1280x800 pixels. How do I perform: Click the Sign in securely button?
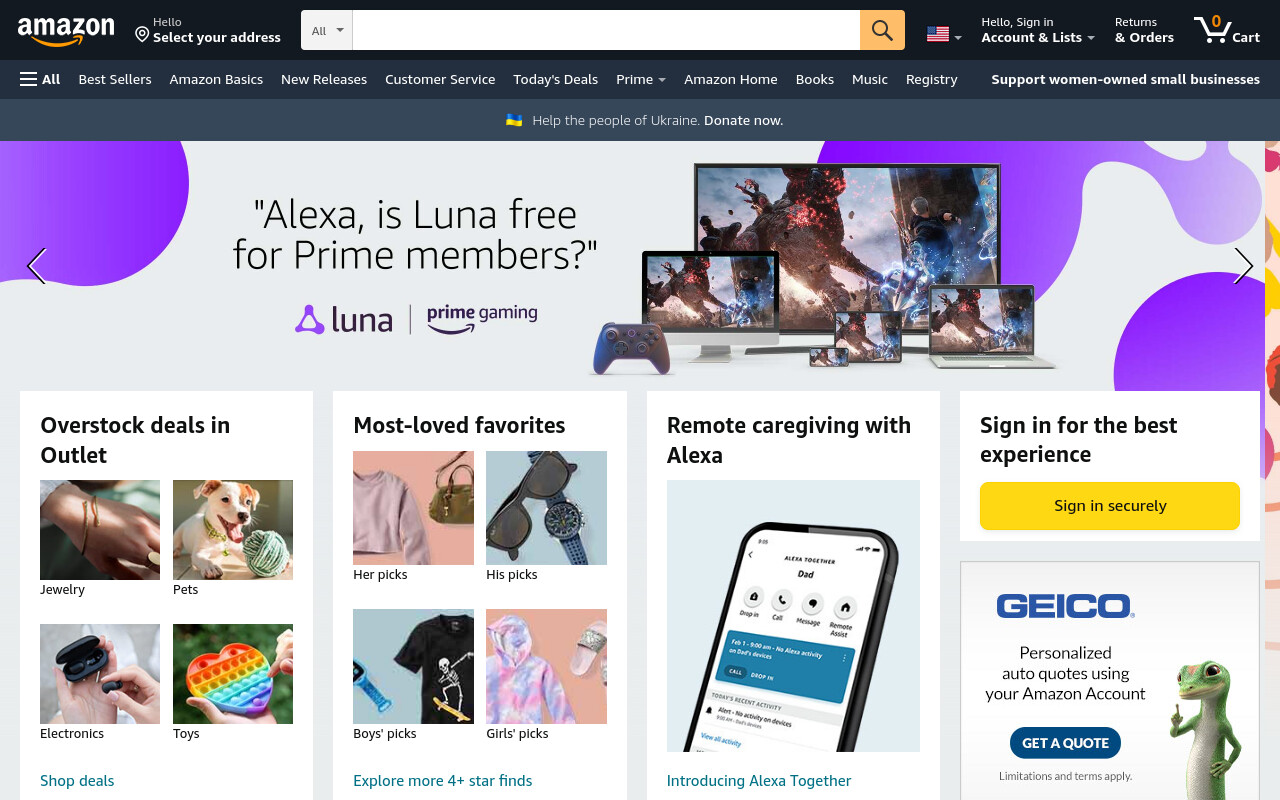(x=1110, y=506)
